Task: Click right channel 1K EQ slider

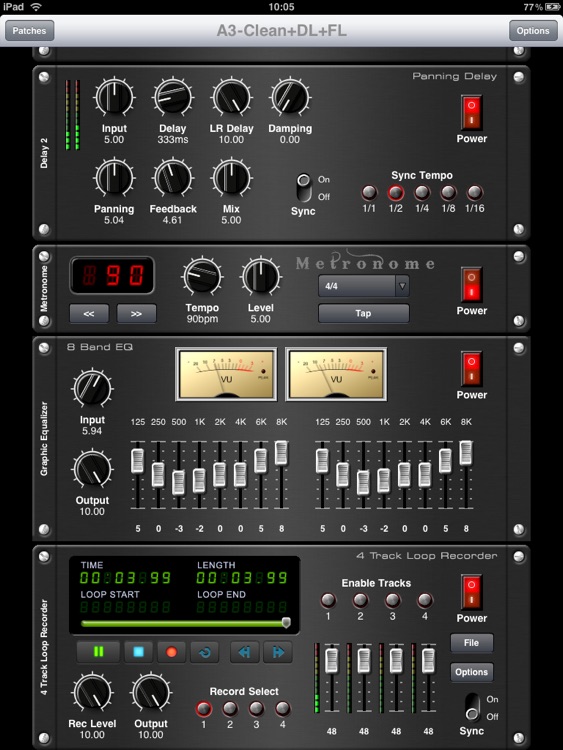Action: coord(384,480)
